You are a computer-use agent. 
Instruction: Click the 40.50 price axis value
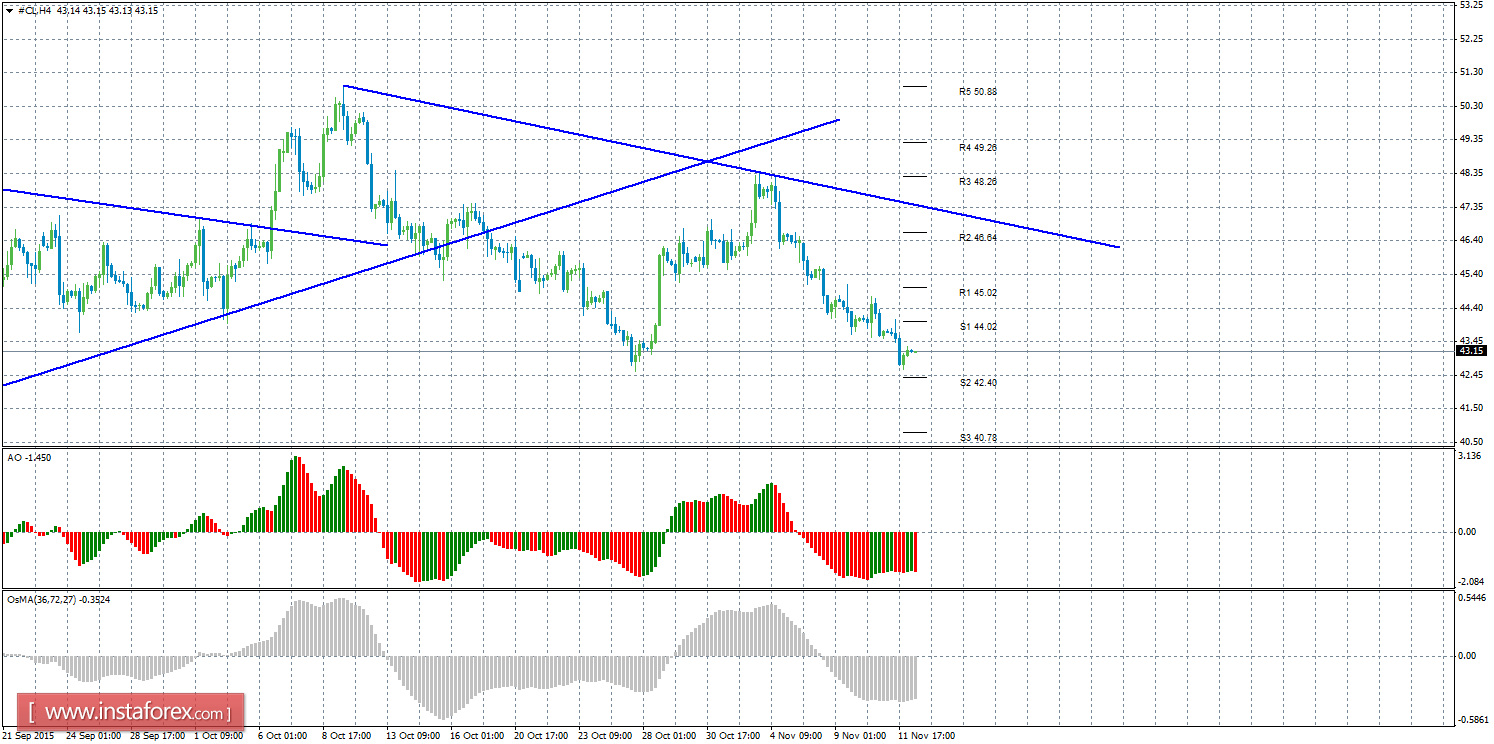(1470, 441)
